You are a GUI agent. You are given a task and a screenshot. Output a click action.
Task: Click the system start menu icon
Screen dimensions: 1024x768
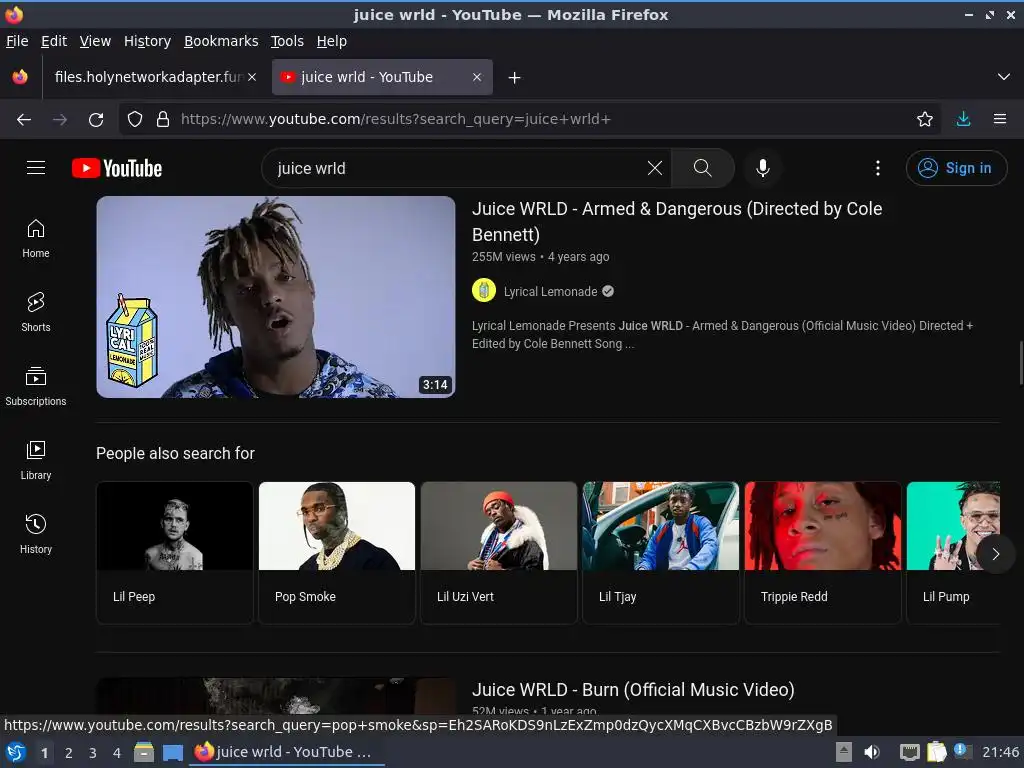(16, 752)
